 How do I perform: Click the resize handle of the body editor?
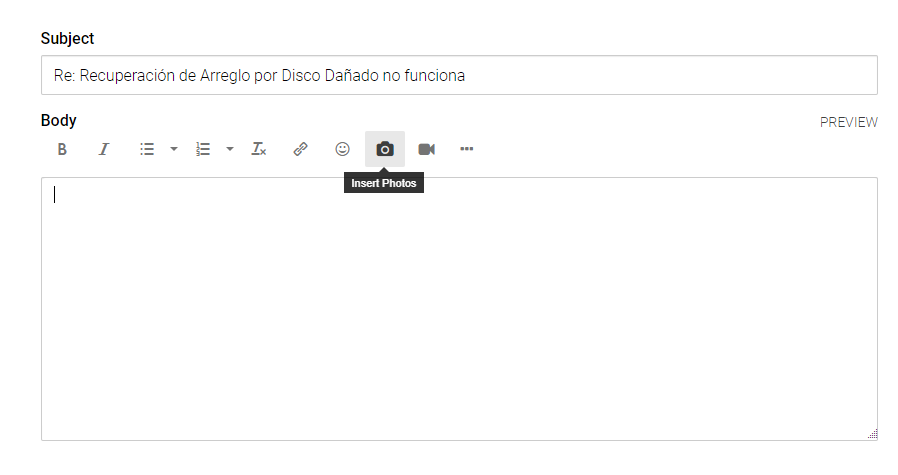(x=872, y=434)
